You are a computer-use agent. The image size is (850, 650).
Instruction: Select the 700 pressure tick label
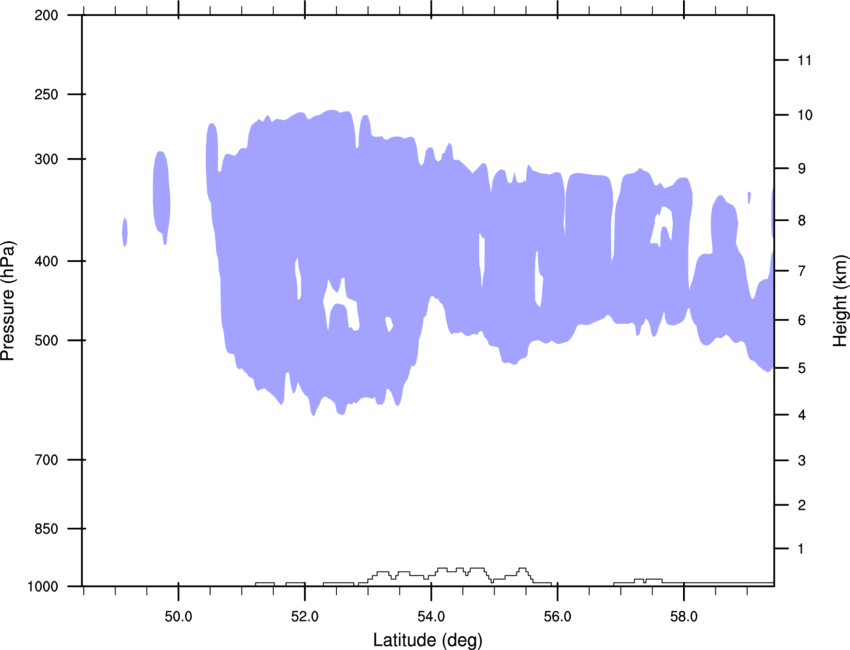coord(46,460)
